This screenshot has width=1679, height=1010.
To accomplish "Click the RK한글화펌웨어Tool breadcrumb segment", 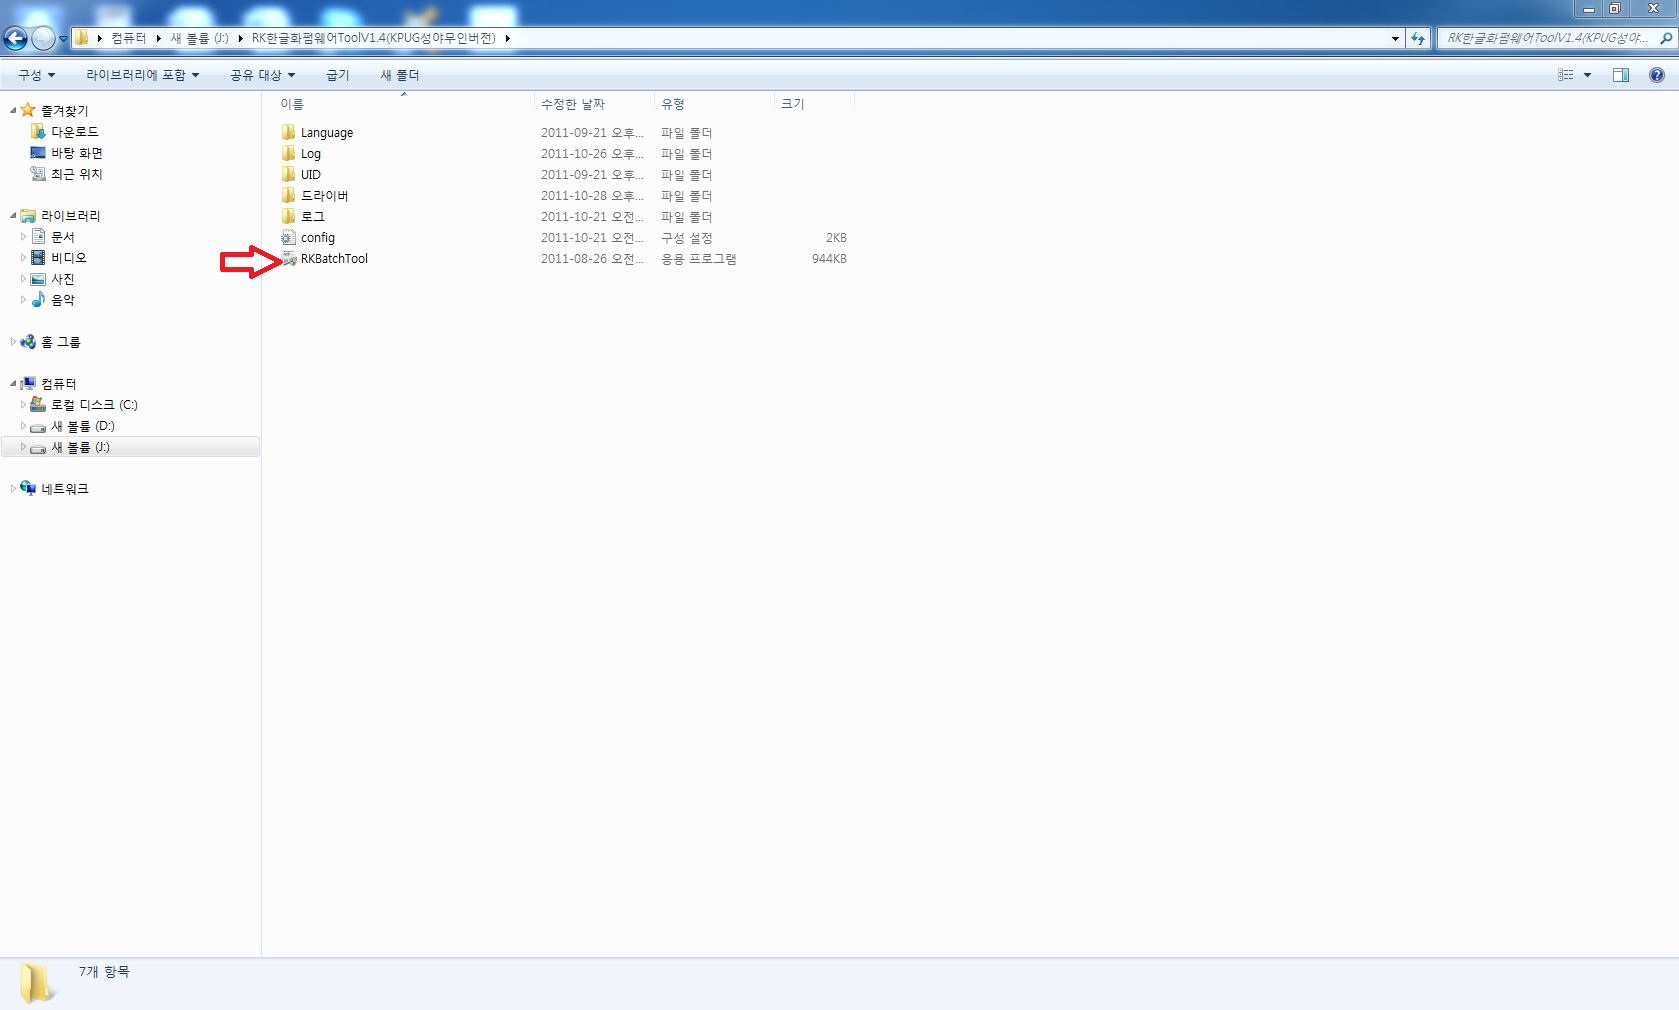I will click(373, 38).
